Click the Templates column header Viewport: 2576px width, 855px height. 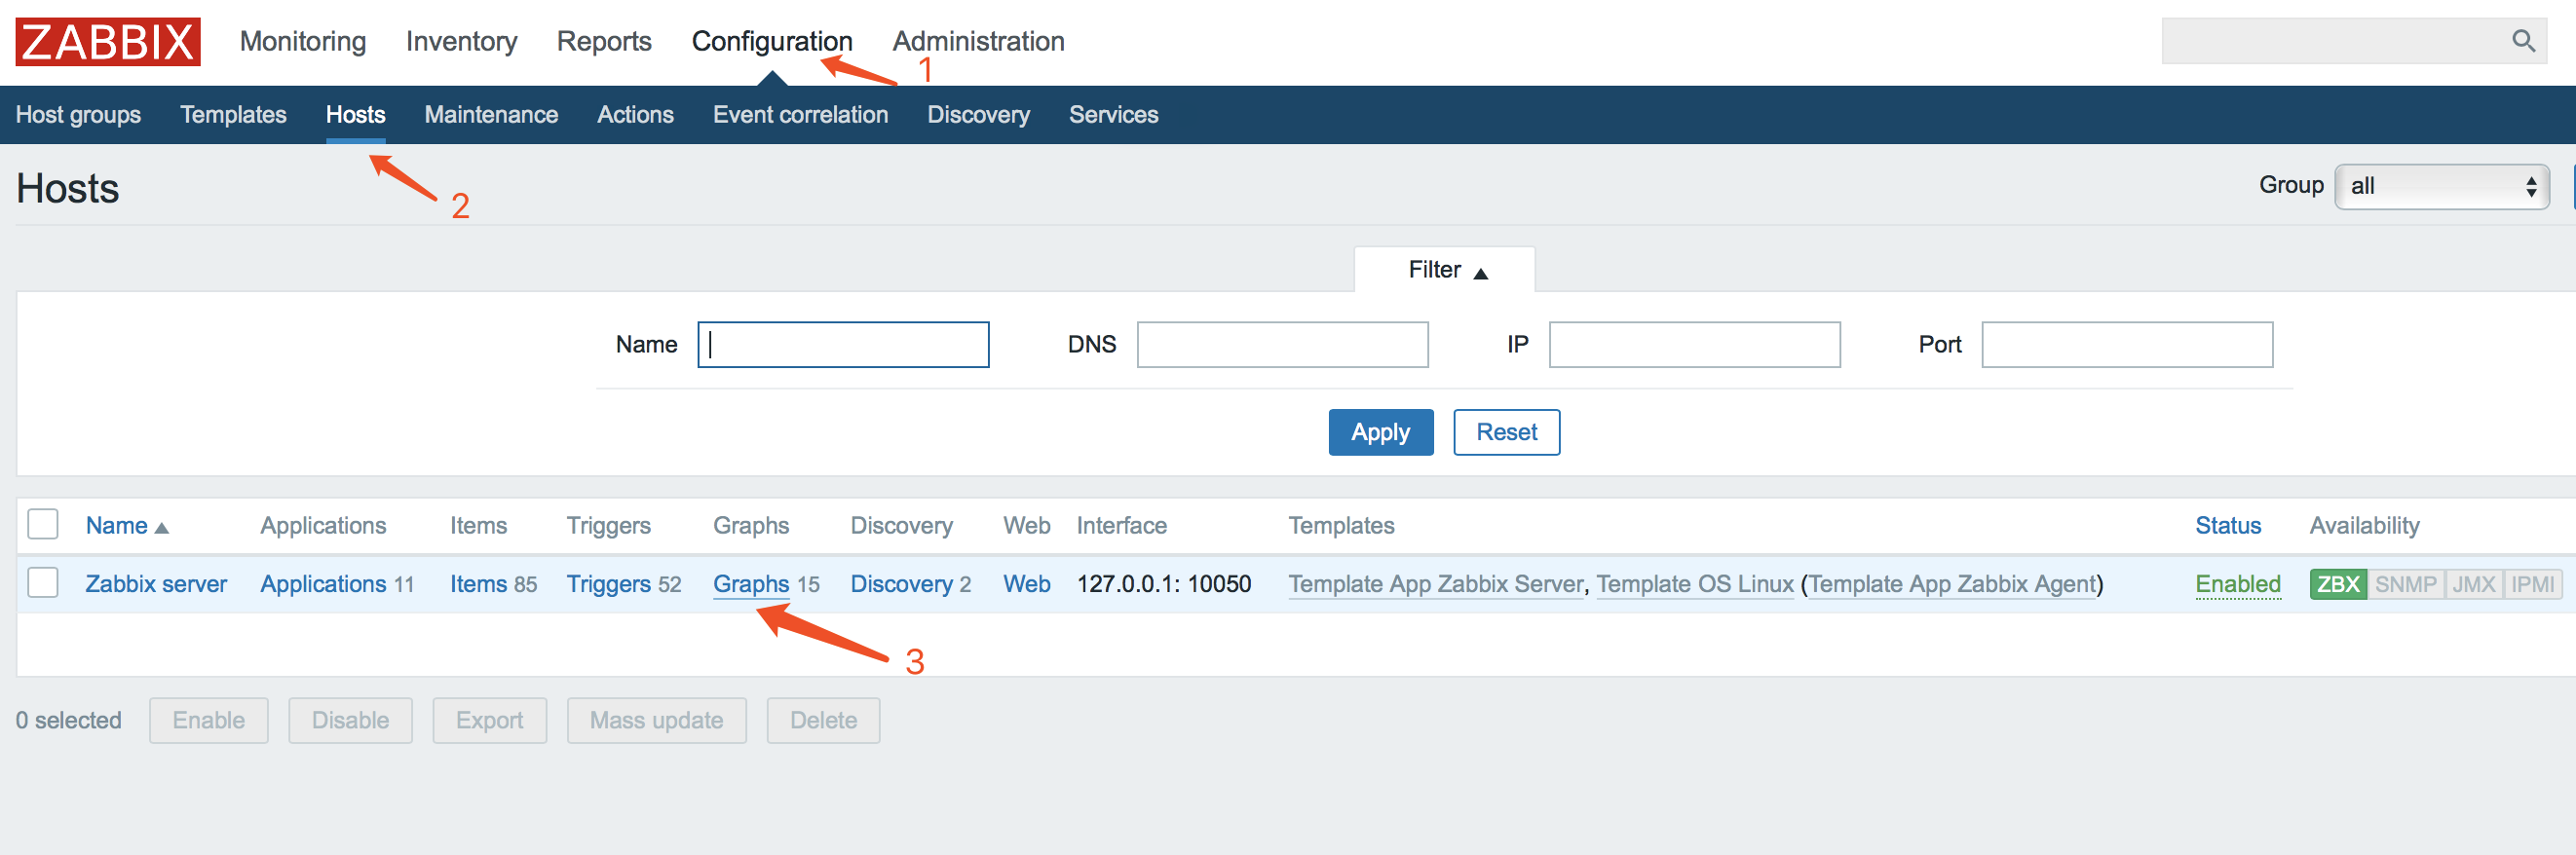[1341, 526]
